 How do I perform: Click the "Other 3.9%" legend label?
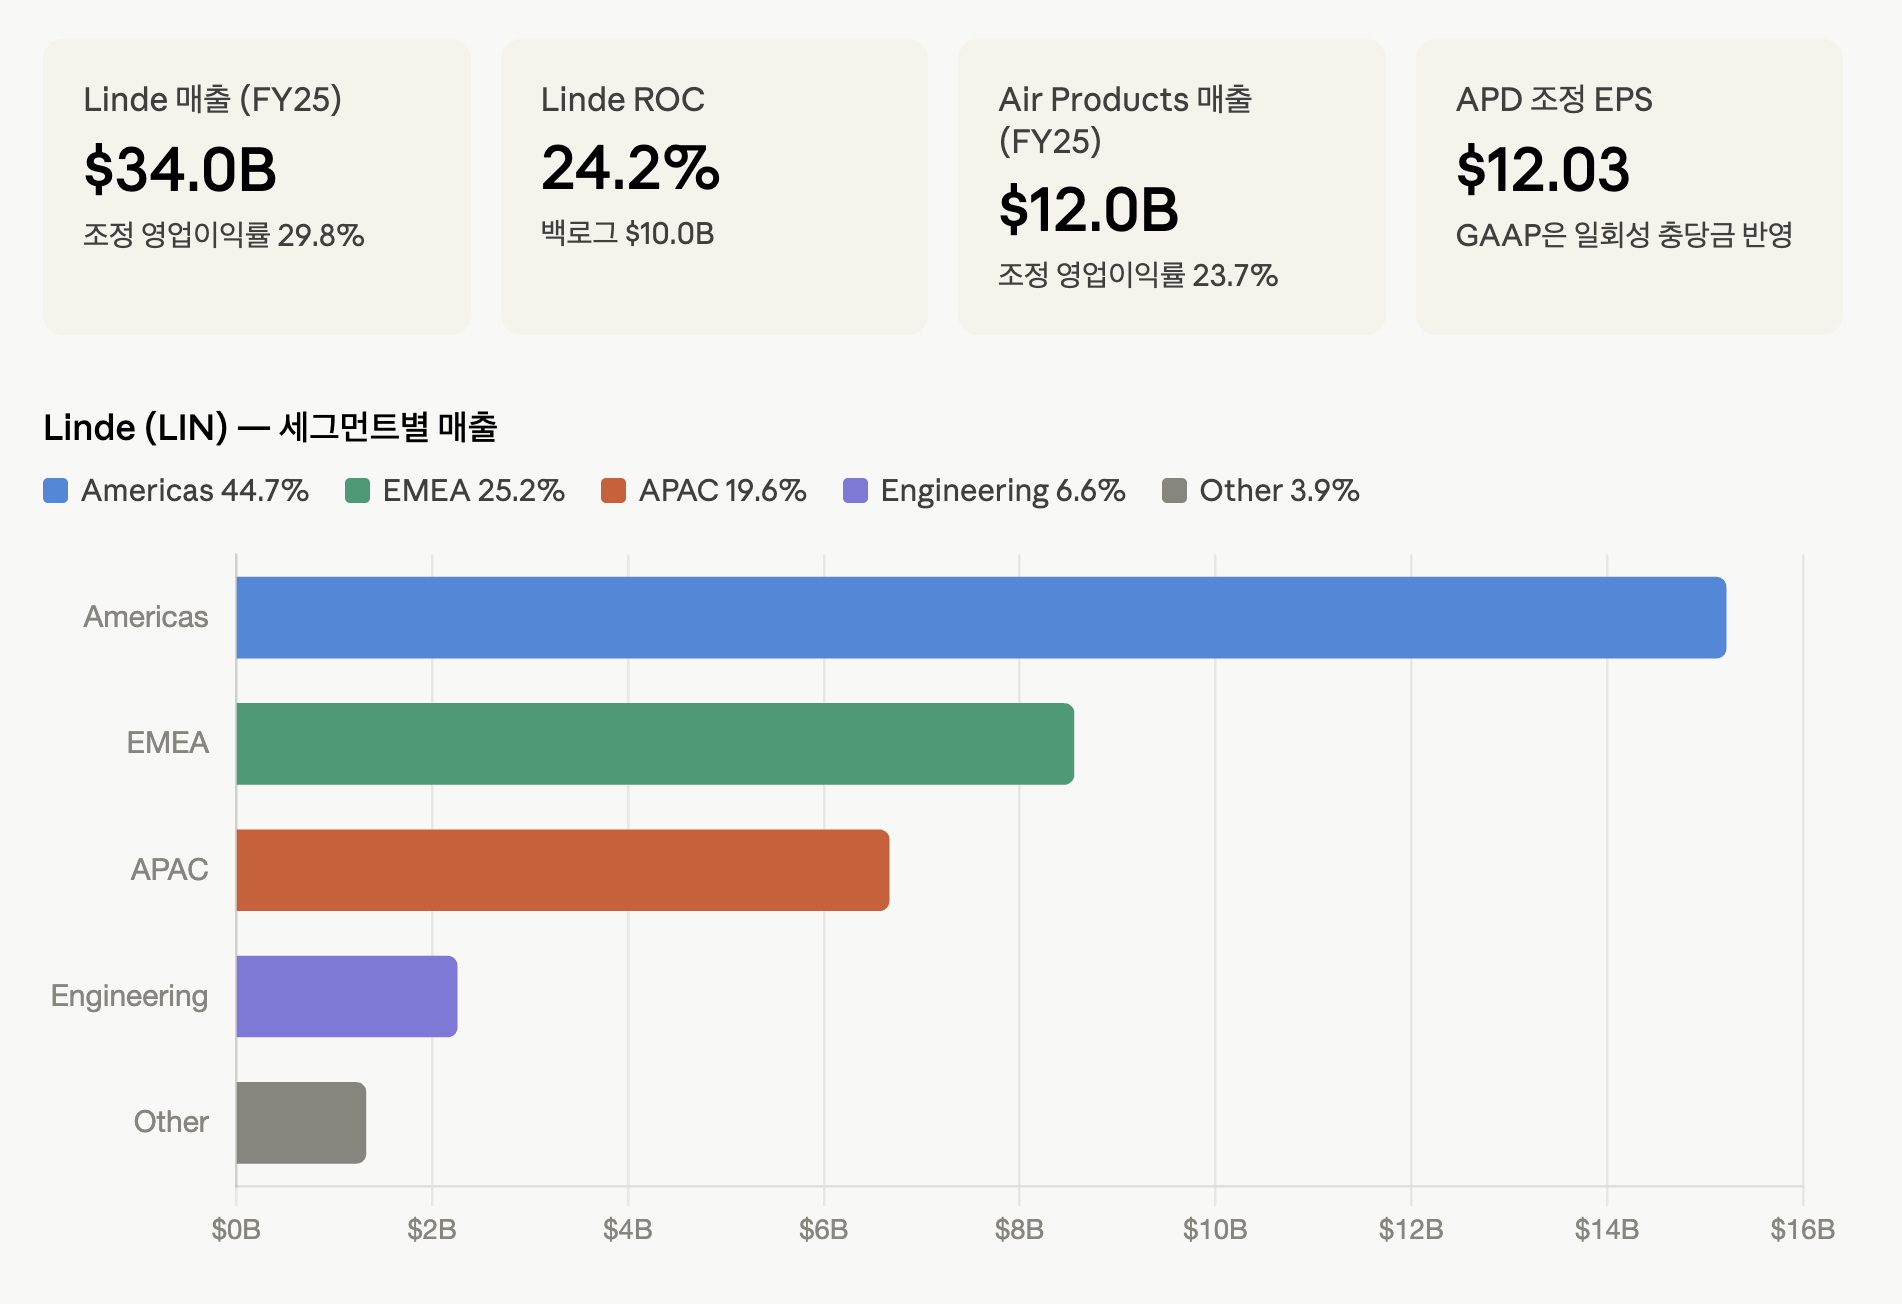tap(1280, 491)
